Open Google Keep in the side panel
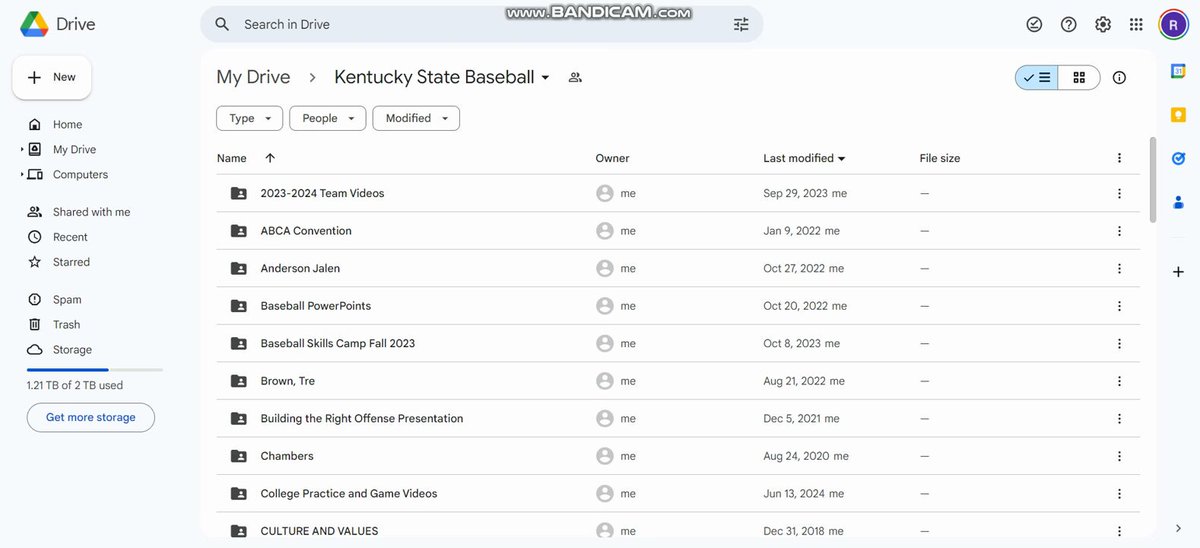 (1178, 115)
